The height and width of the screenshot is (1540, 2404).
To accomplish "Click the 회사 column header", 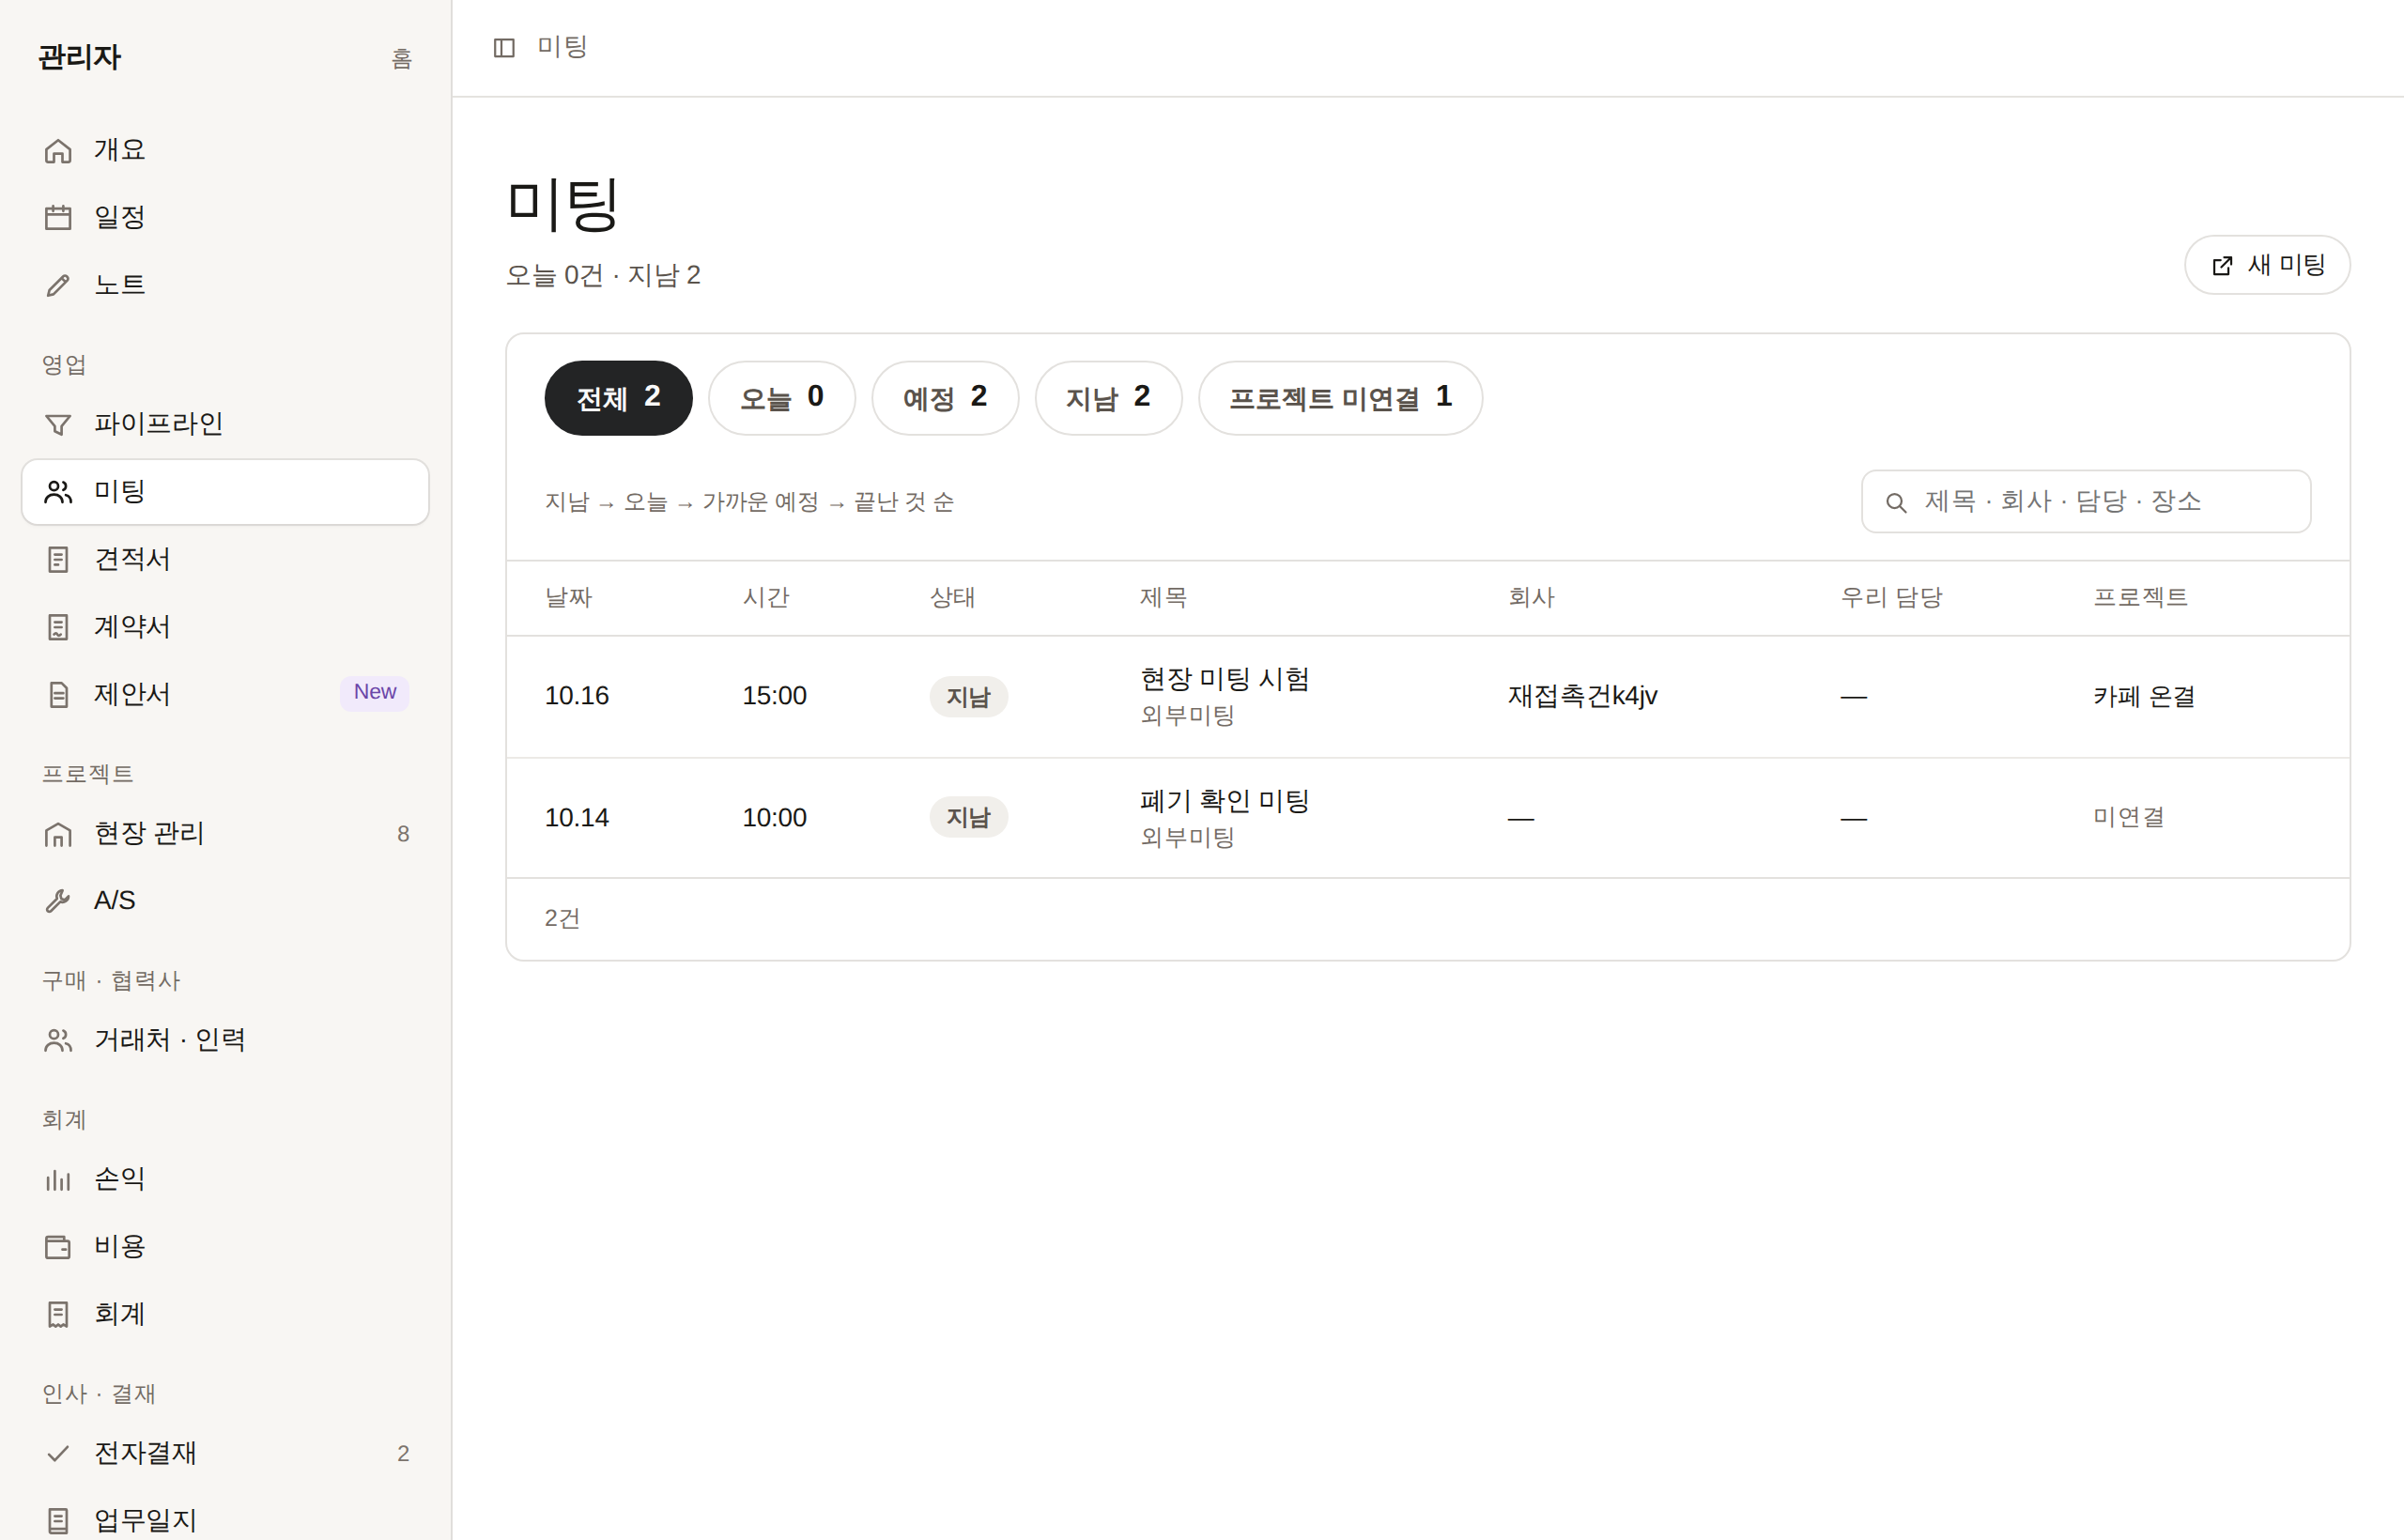I will [x=1531, y=597].
